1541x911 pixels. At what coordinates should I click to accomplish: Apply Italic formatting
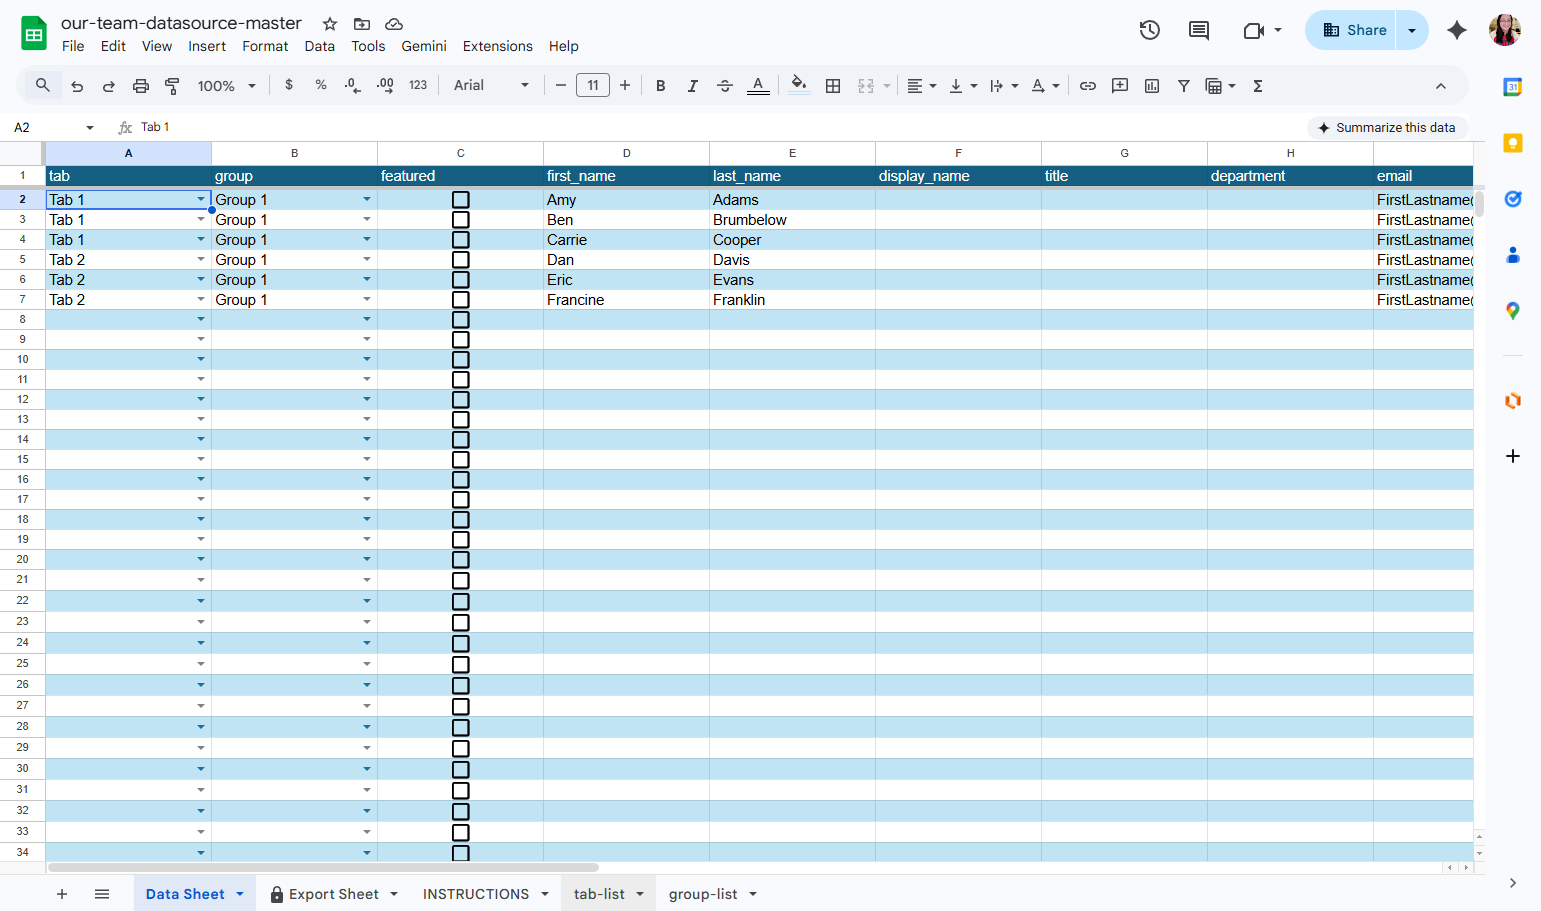tap(692, 86)
